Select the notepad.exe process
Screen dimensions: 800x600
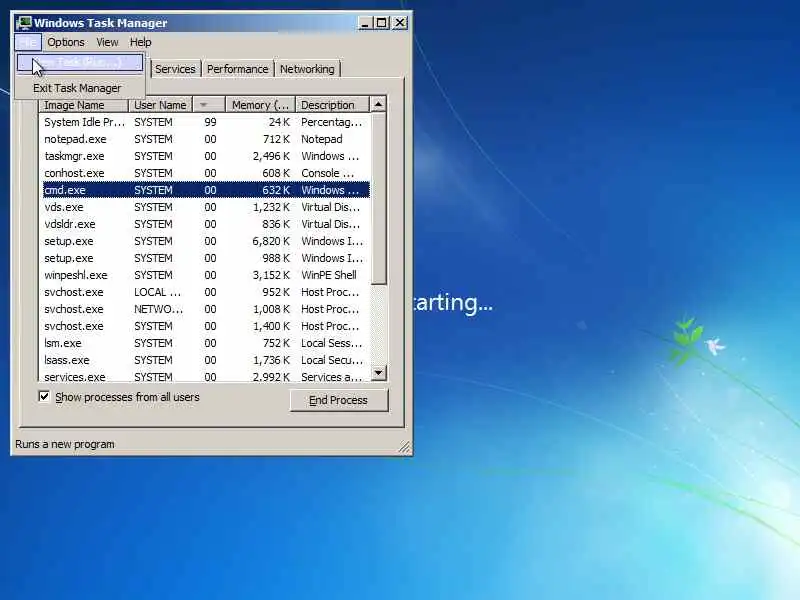pos(206,139)
